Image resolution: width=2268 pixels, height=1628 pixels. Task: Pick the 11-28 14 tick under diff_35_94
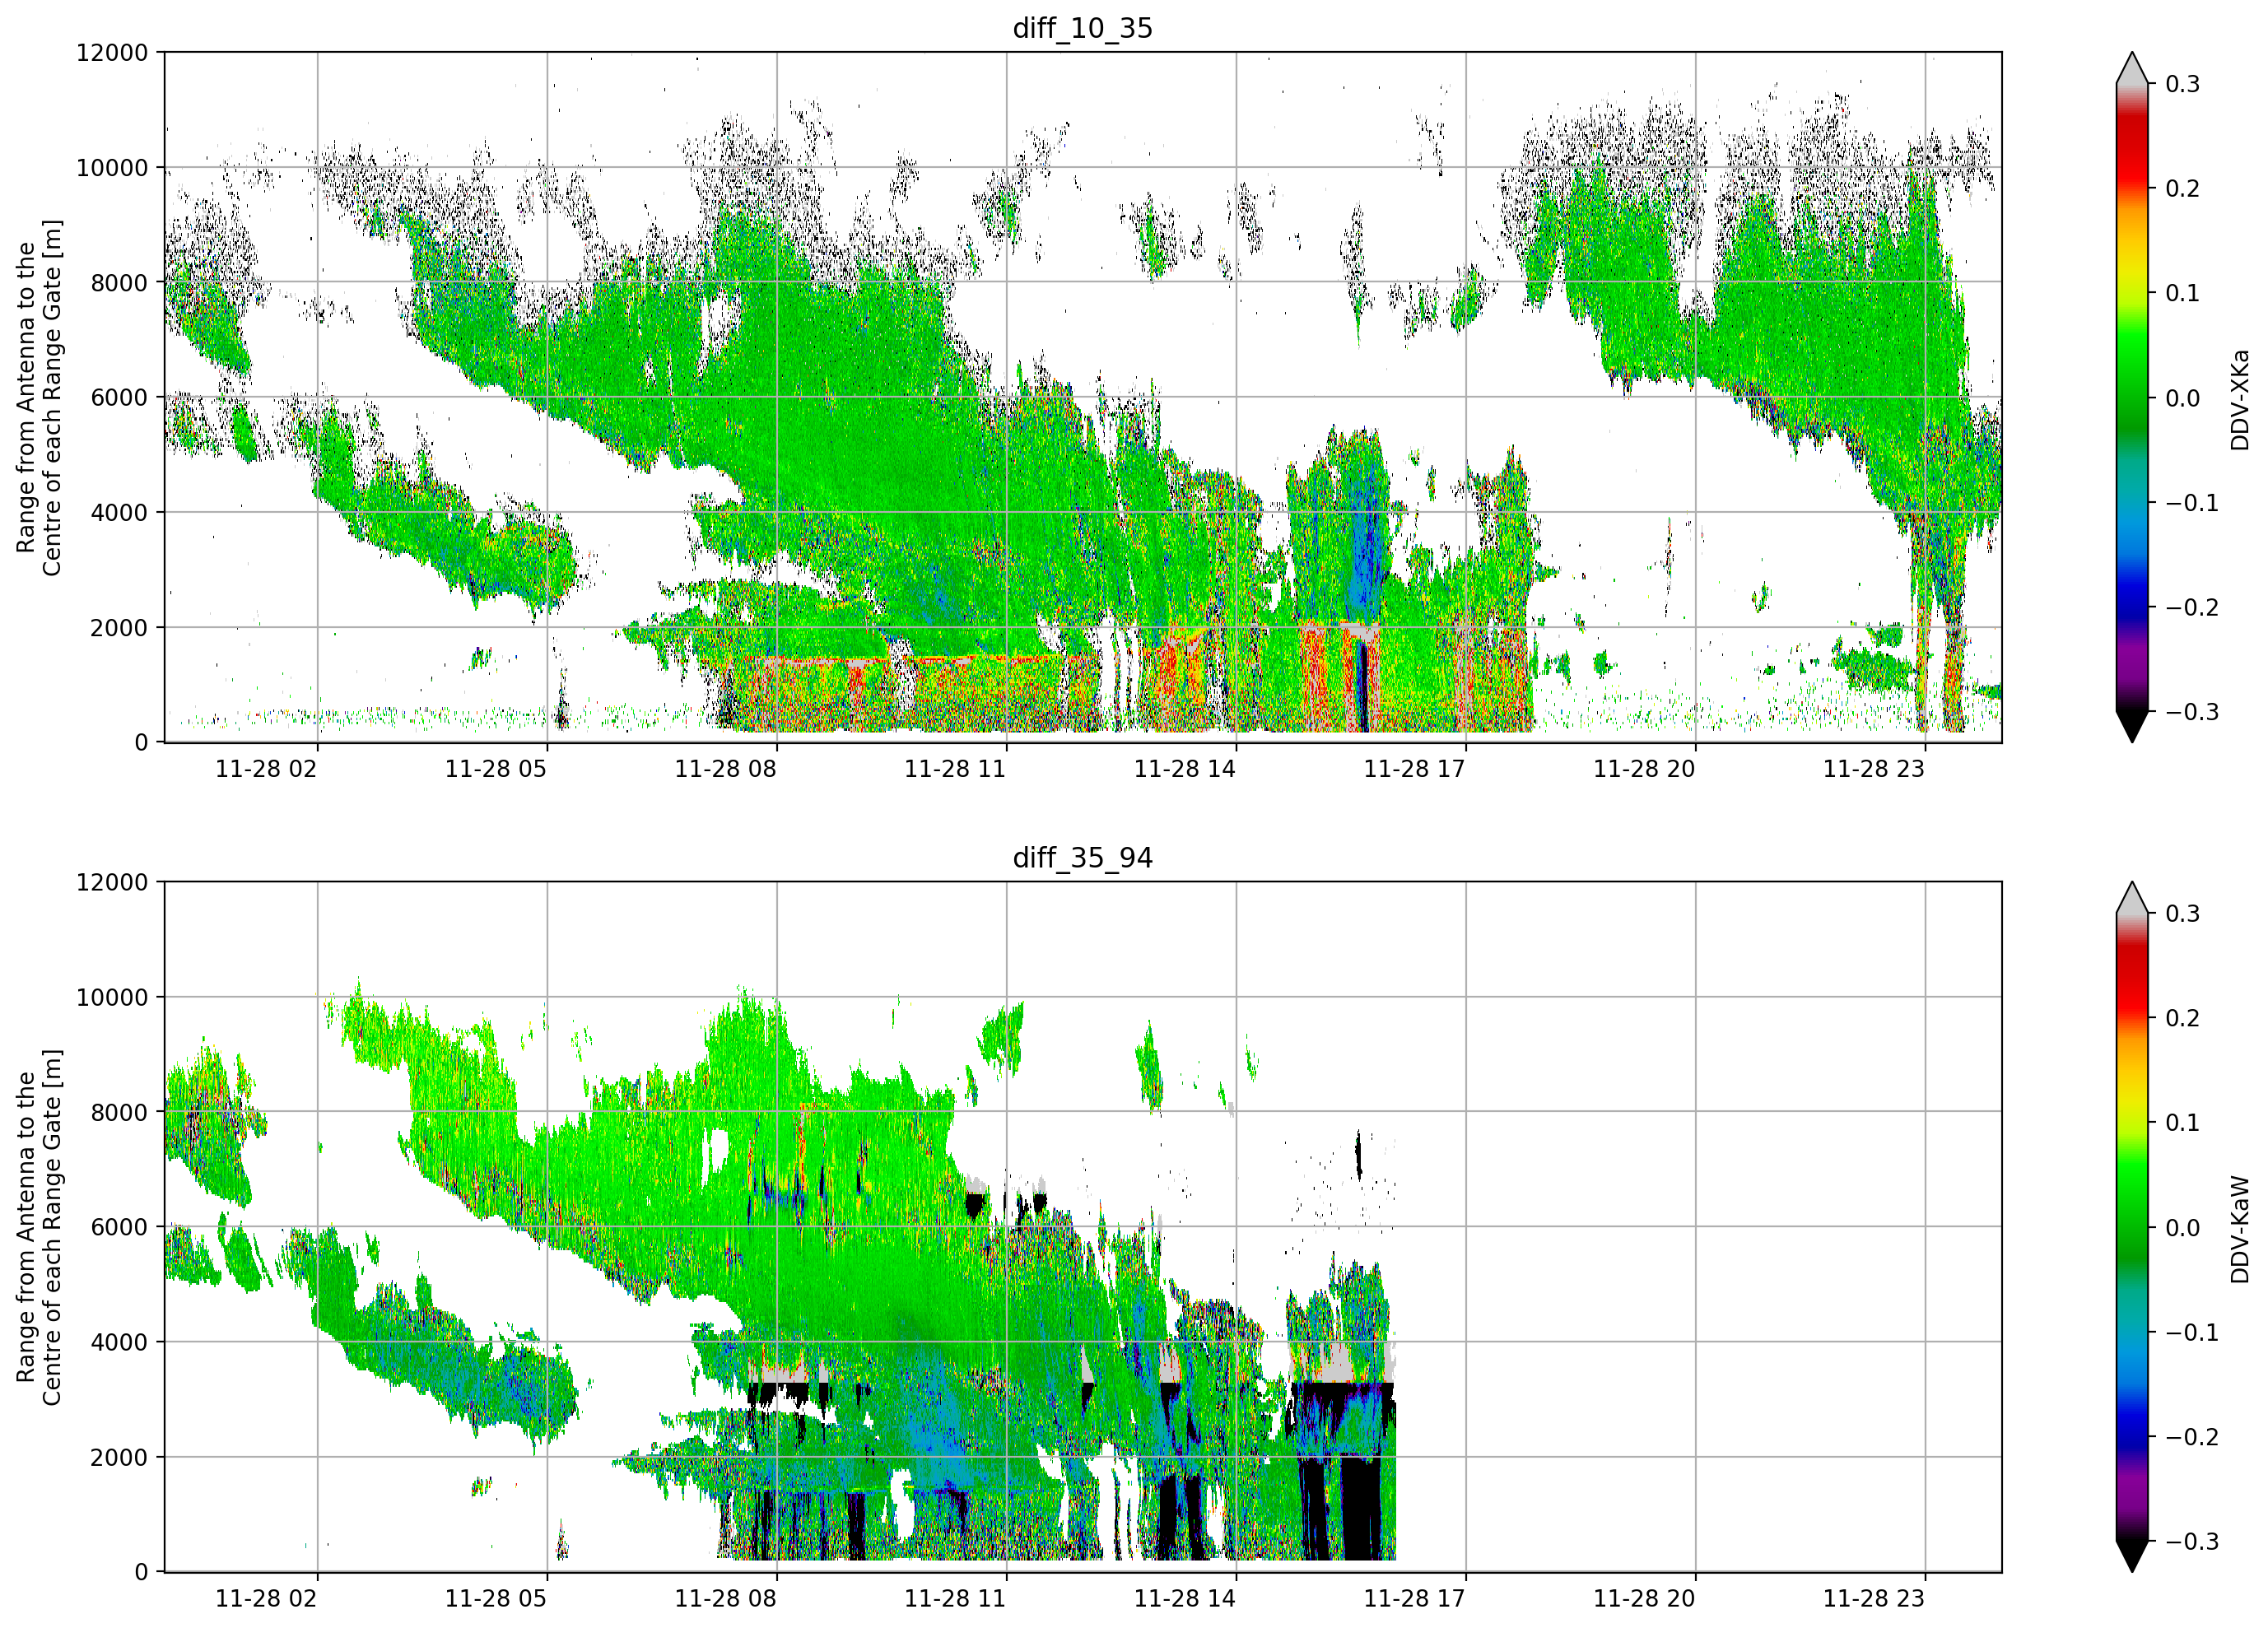coord(1185,1599)
